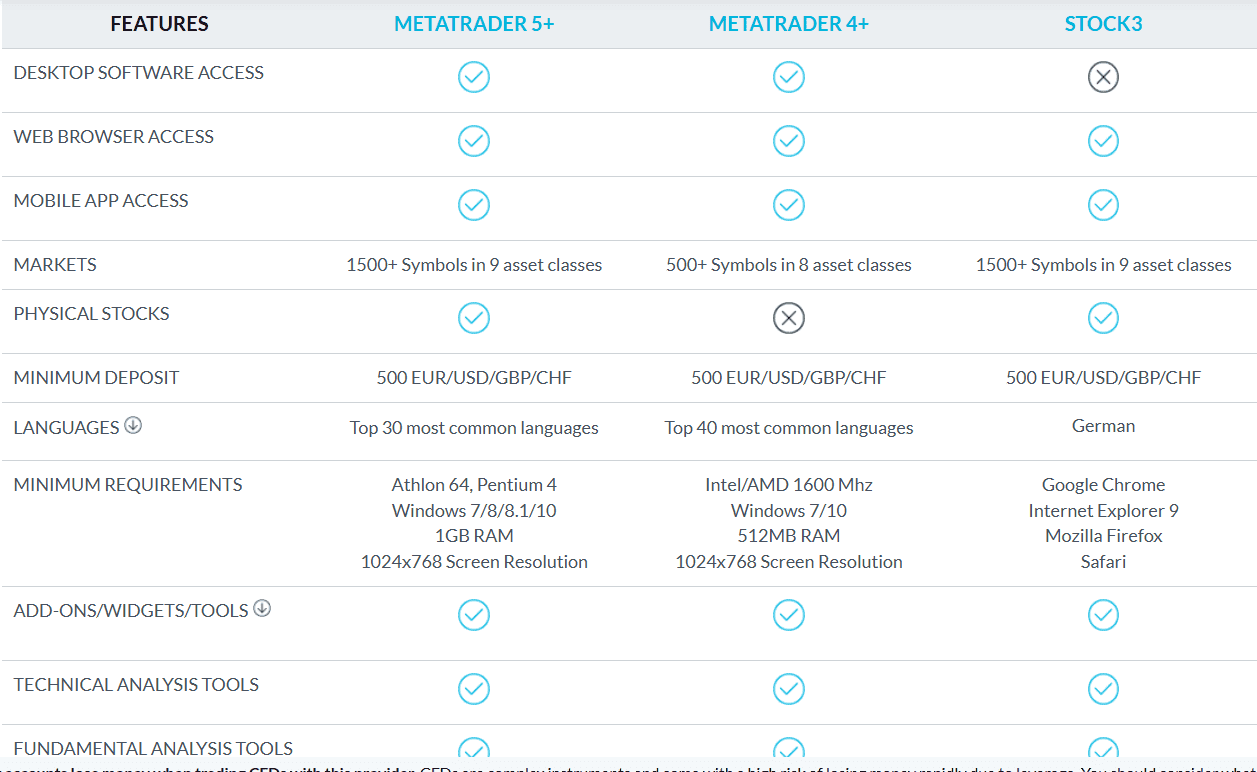Screen dimensions: 1257x772
Task: Click the 1500+ Symbols in 9 asset classes text
Action: click(x=474, y=264)
